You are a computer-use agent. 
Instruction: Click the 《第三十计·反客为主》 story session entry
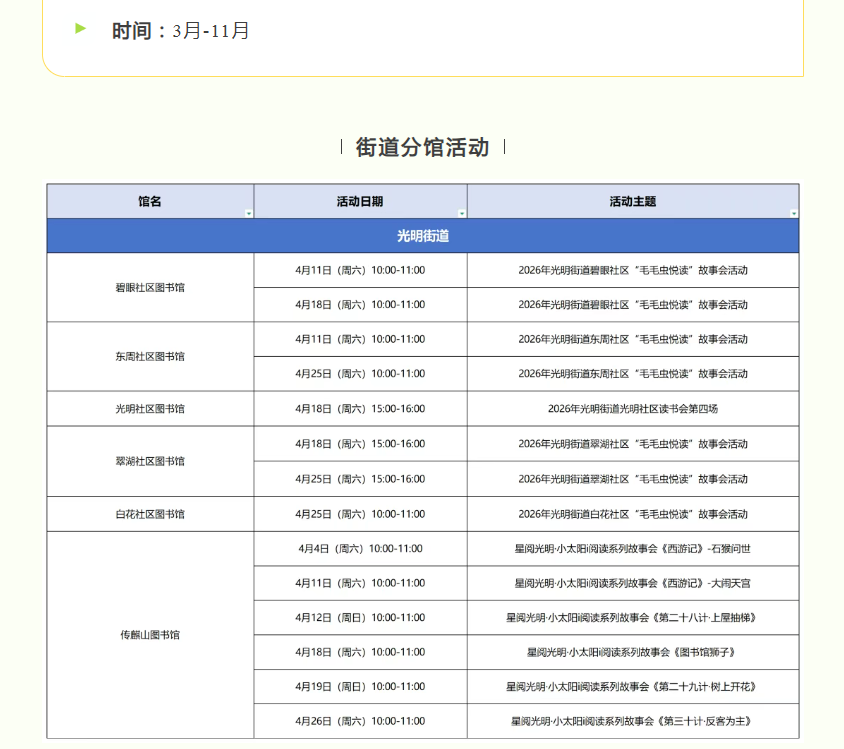click(x=632, y=721)
